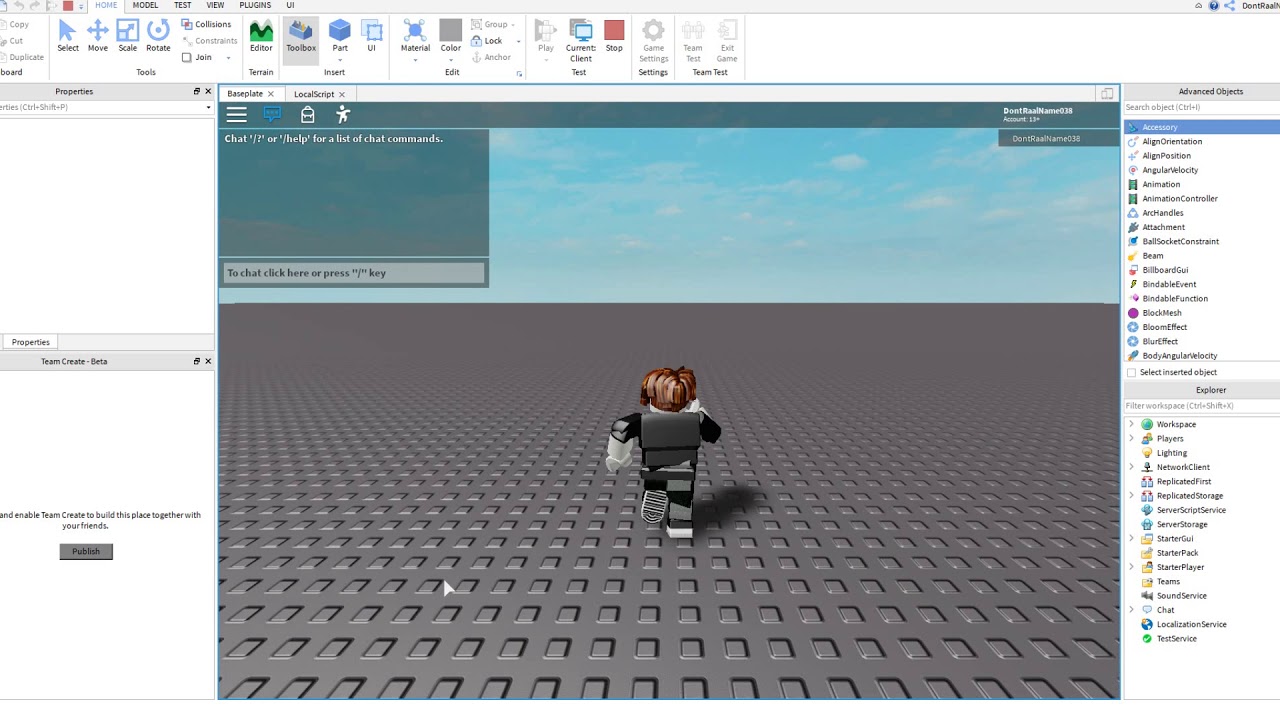Screen dimensions: 1280x720
Task: Expand the Players node
Action: point(1131,438)
